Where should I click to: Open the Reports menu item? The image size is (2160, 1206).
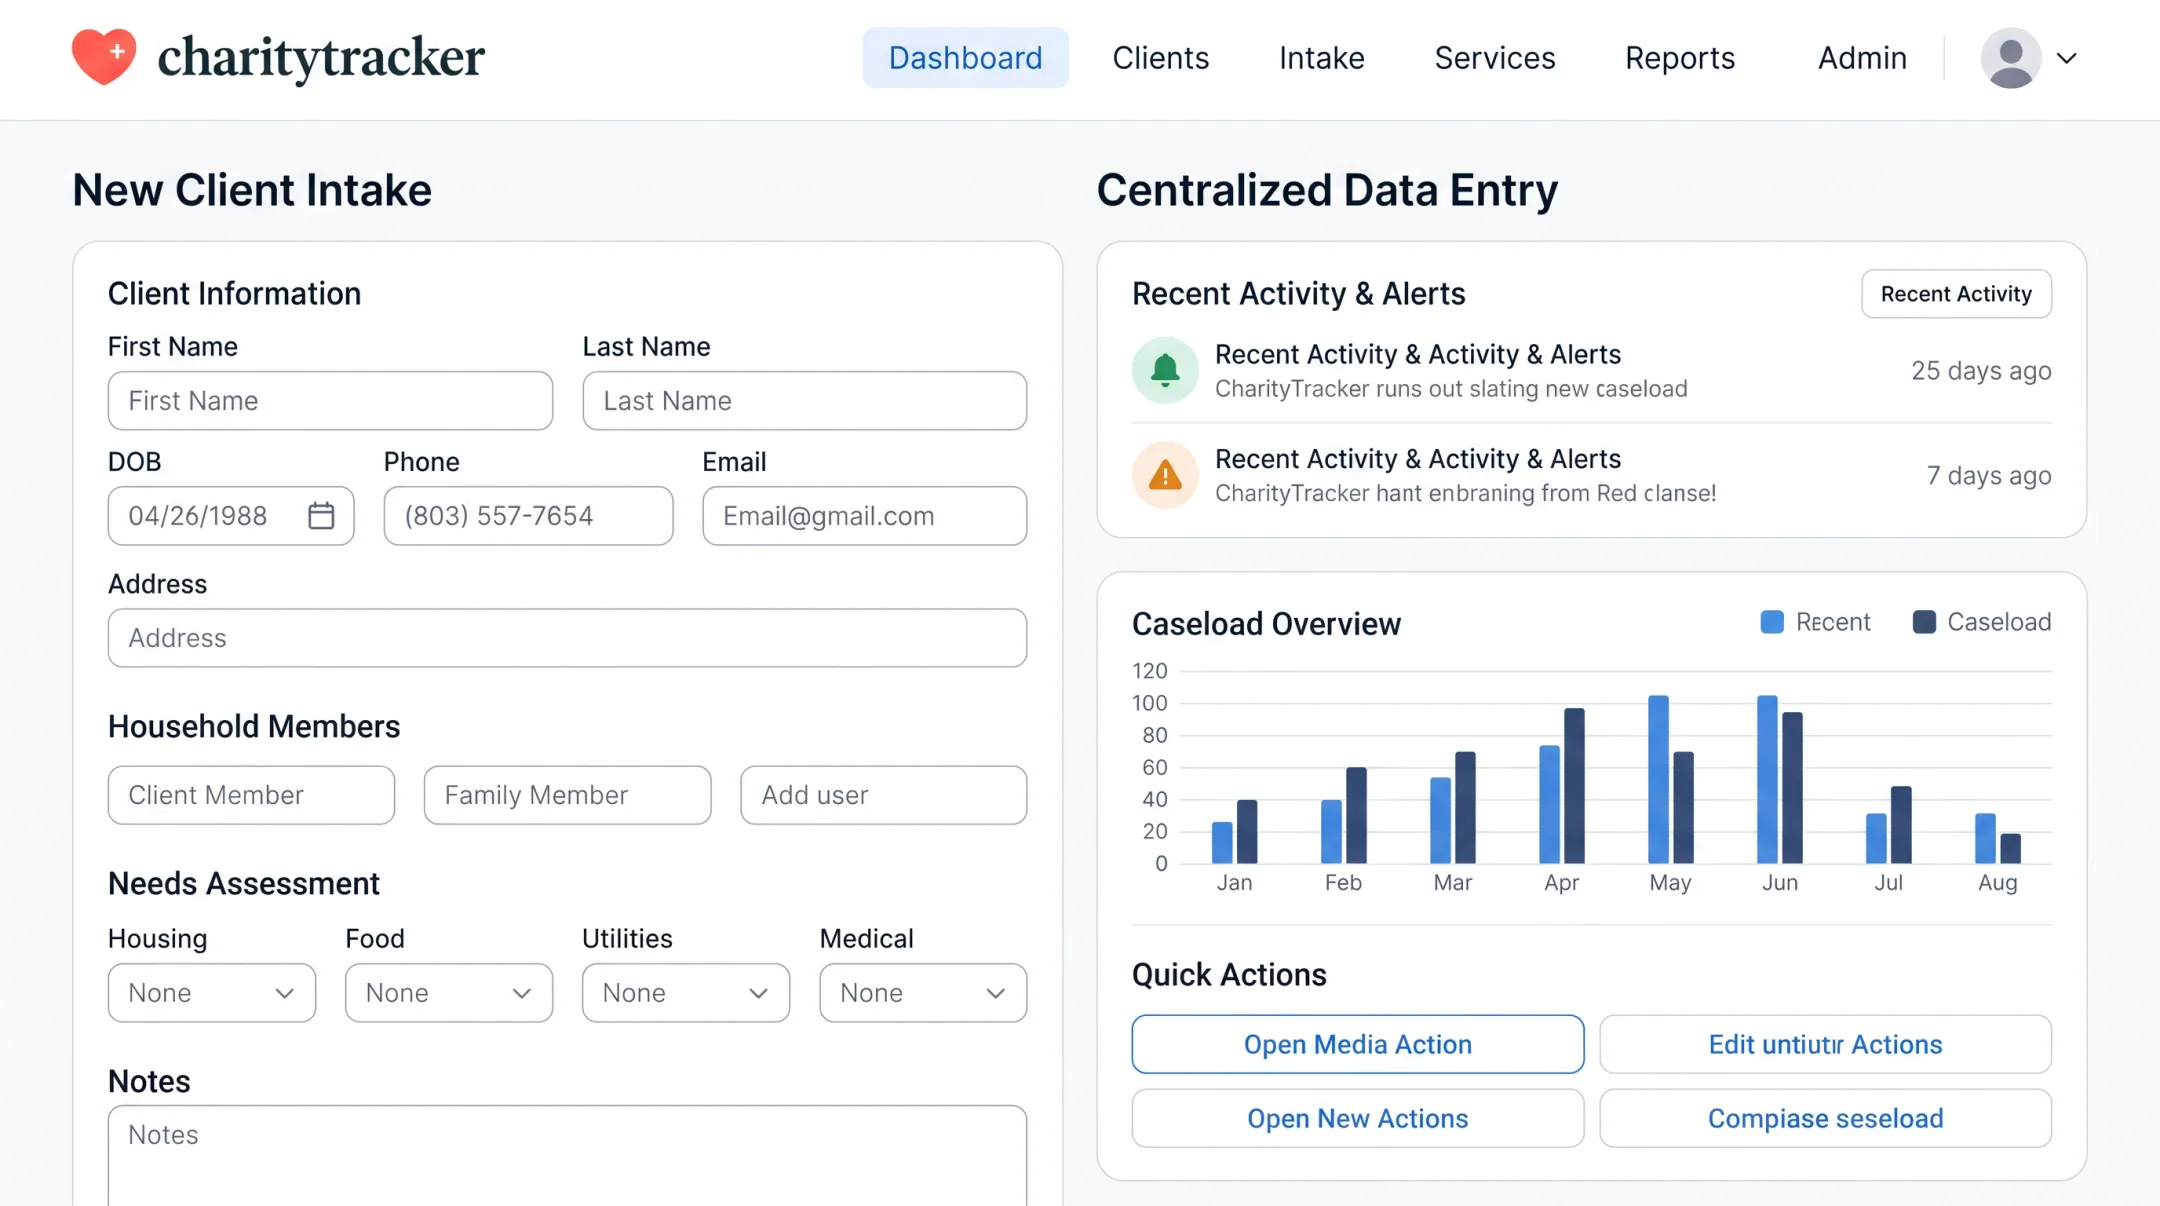point(1680,58)
